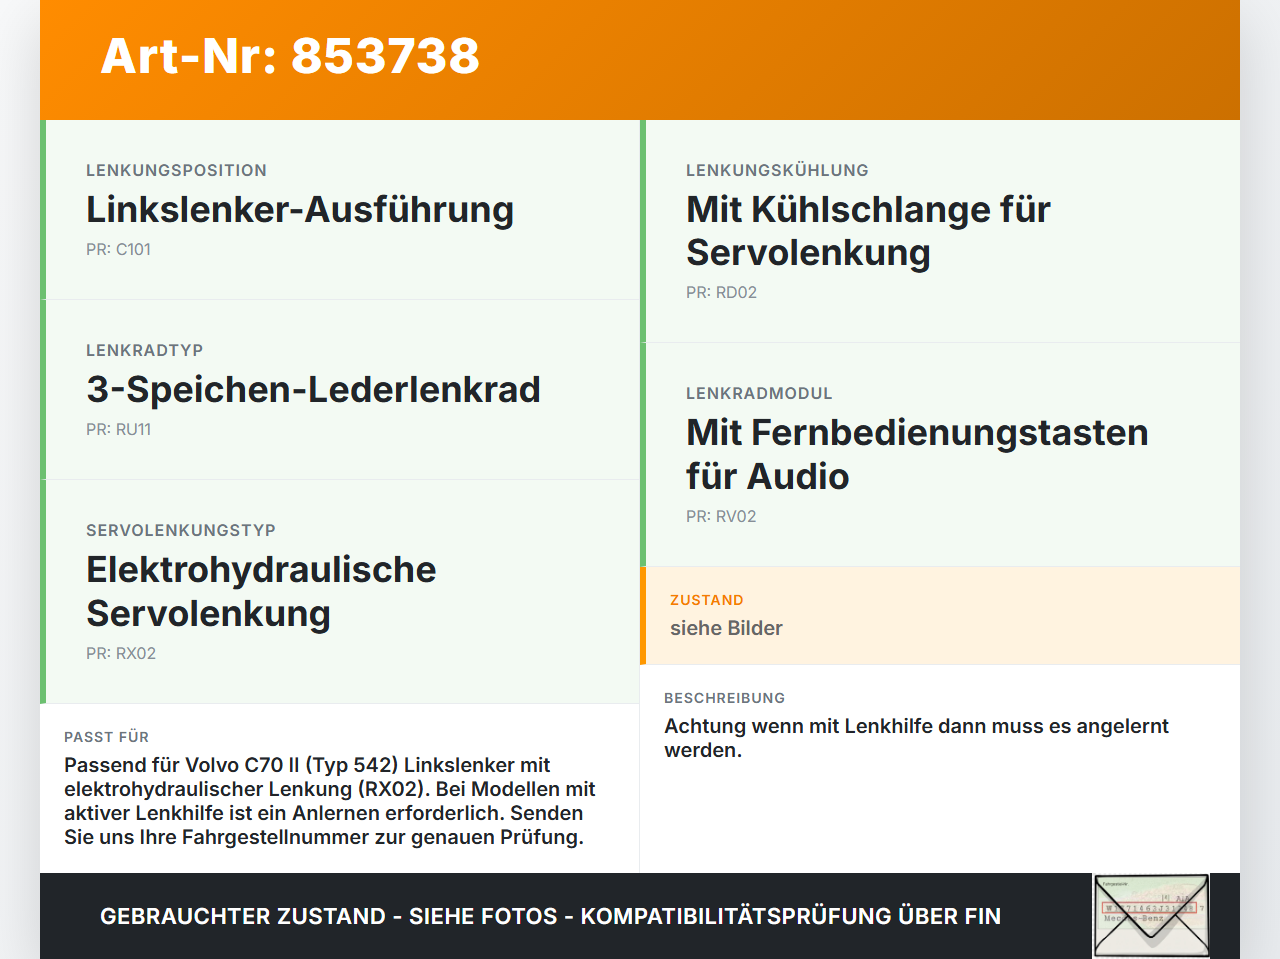Click the orange Zustand box
This screenshot has width=1280, height=959.
[940, 616]
